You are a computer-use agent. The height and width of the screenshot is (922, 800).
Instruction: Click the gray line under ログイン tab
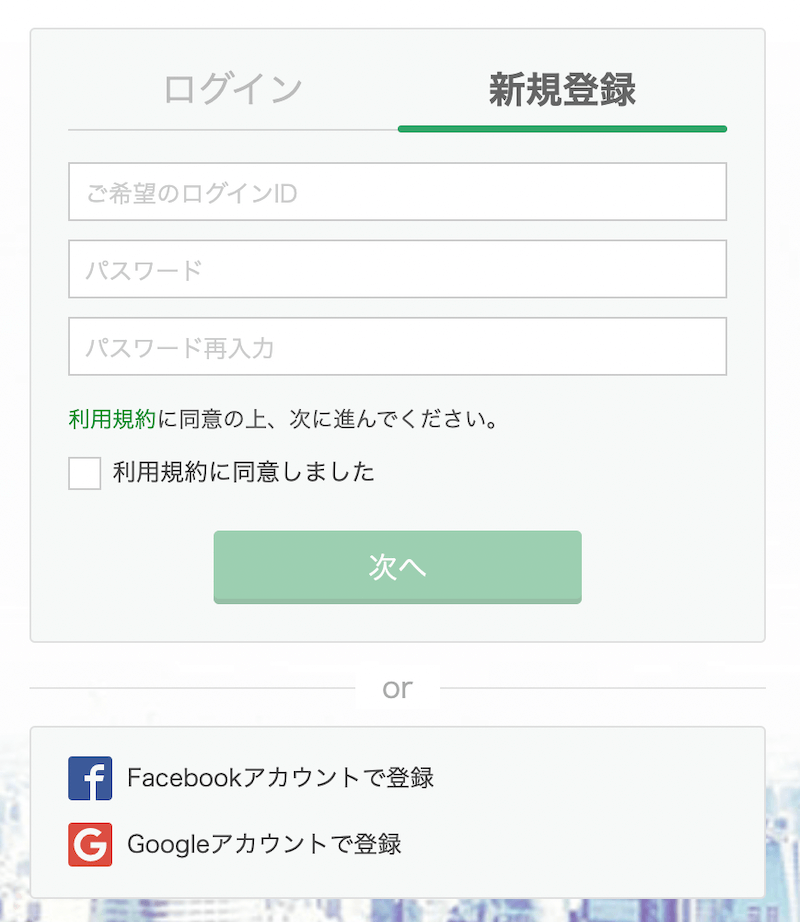(x=233, y=129)
